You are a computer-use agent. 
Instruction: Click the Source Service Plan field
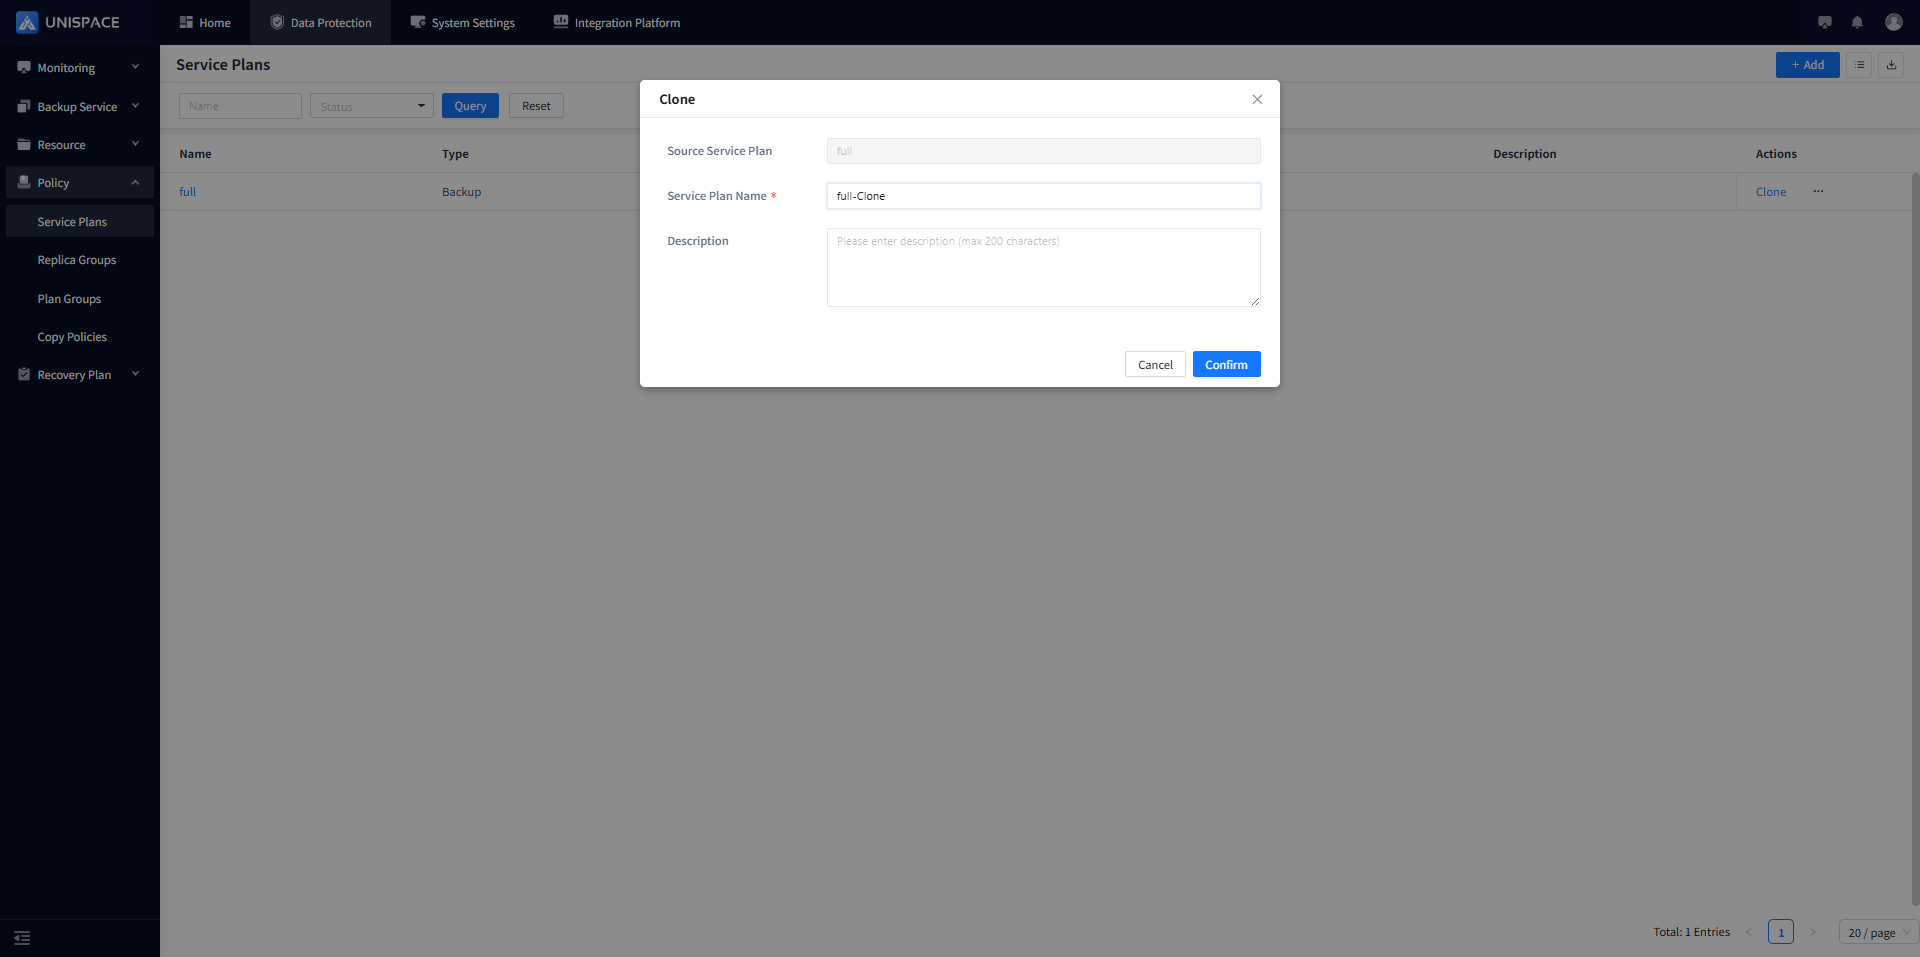pos(1043,151)
